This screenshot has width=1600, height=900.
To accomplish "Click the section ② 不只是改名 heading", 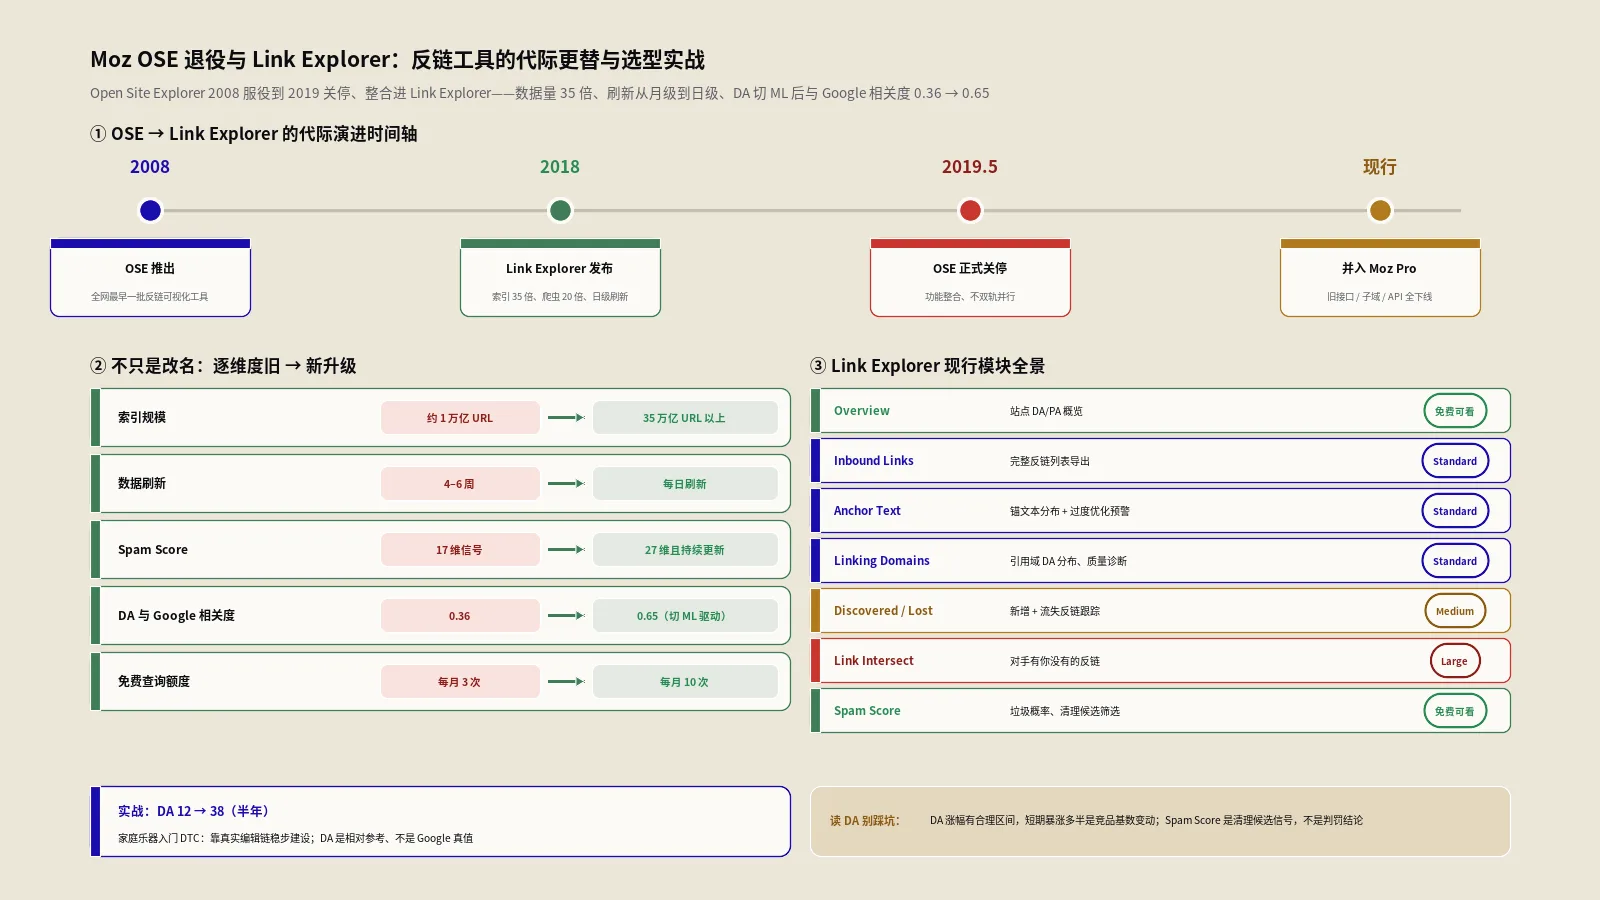I will pos(223,366).
